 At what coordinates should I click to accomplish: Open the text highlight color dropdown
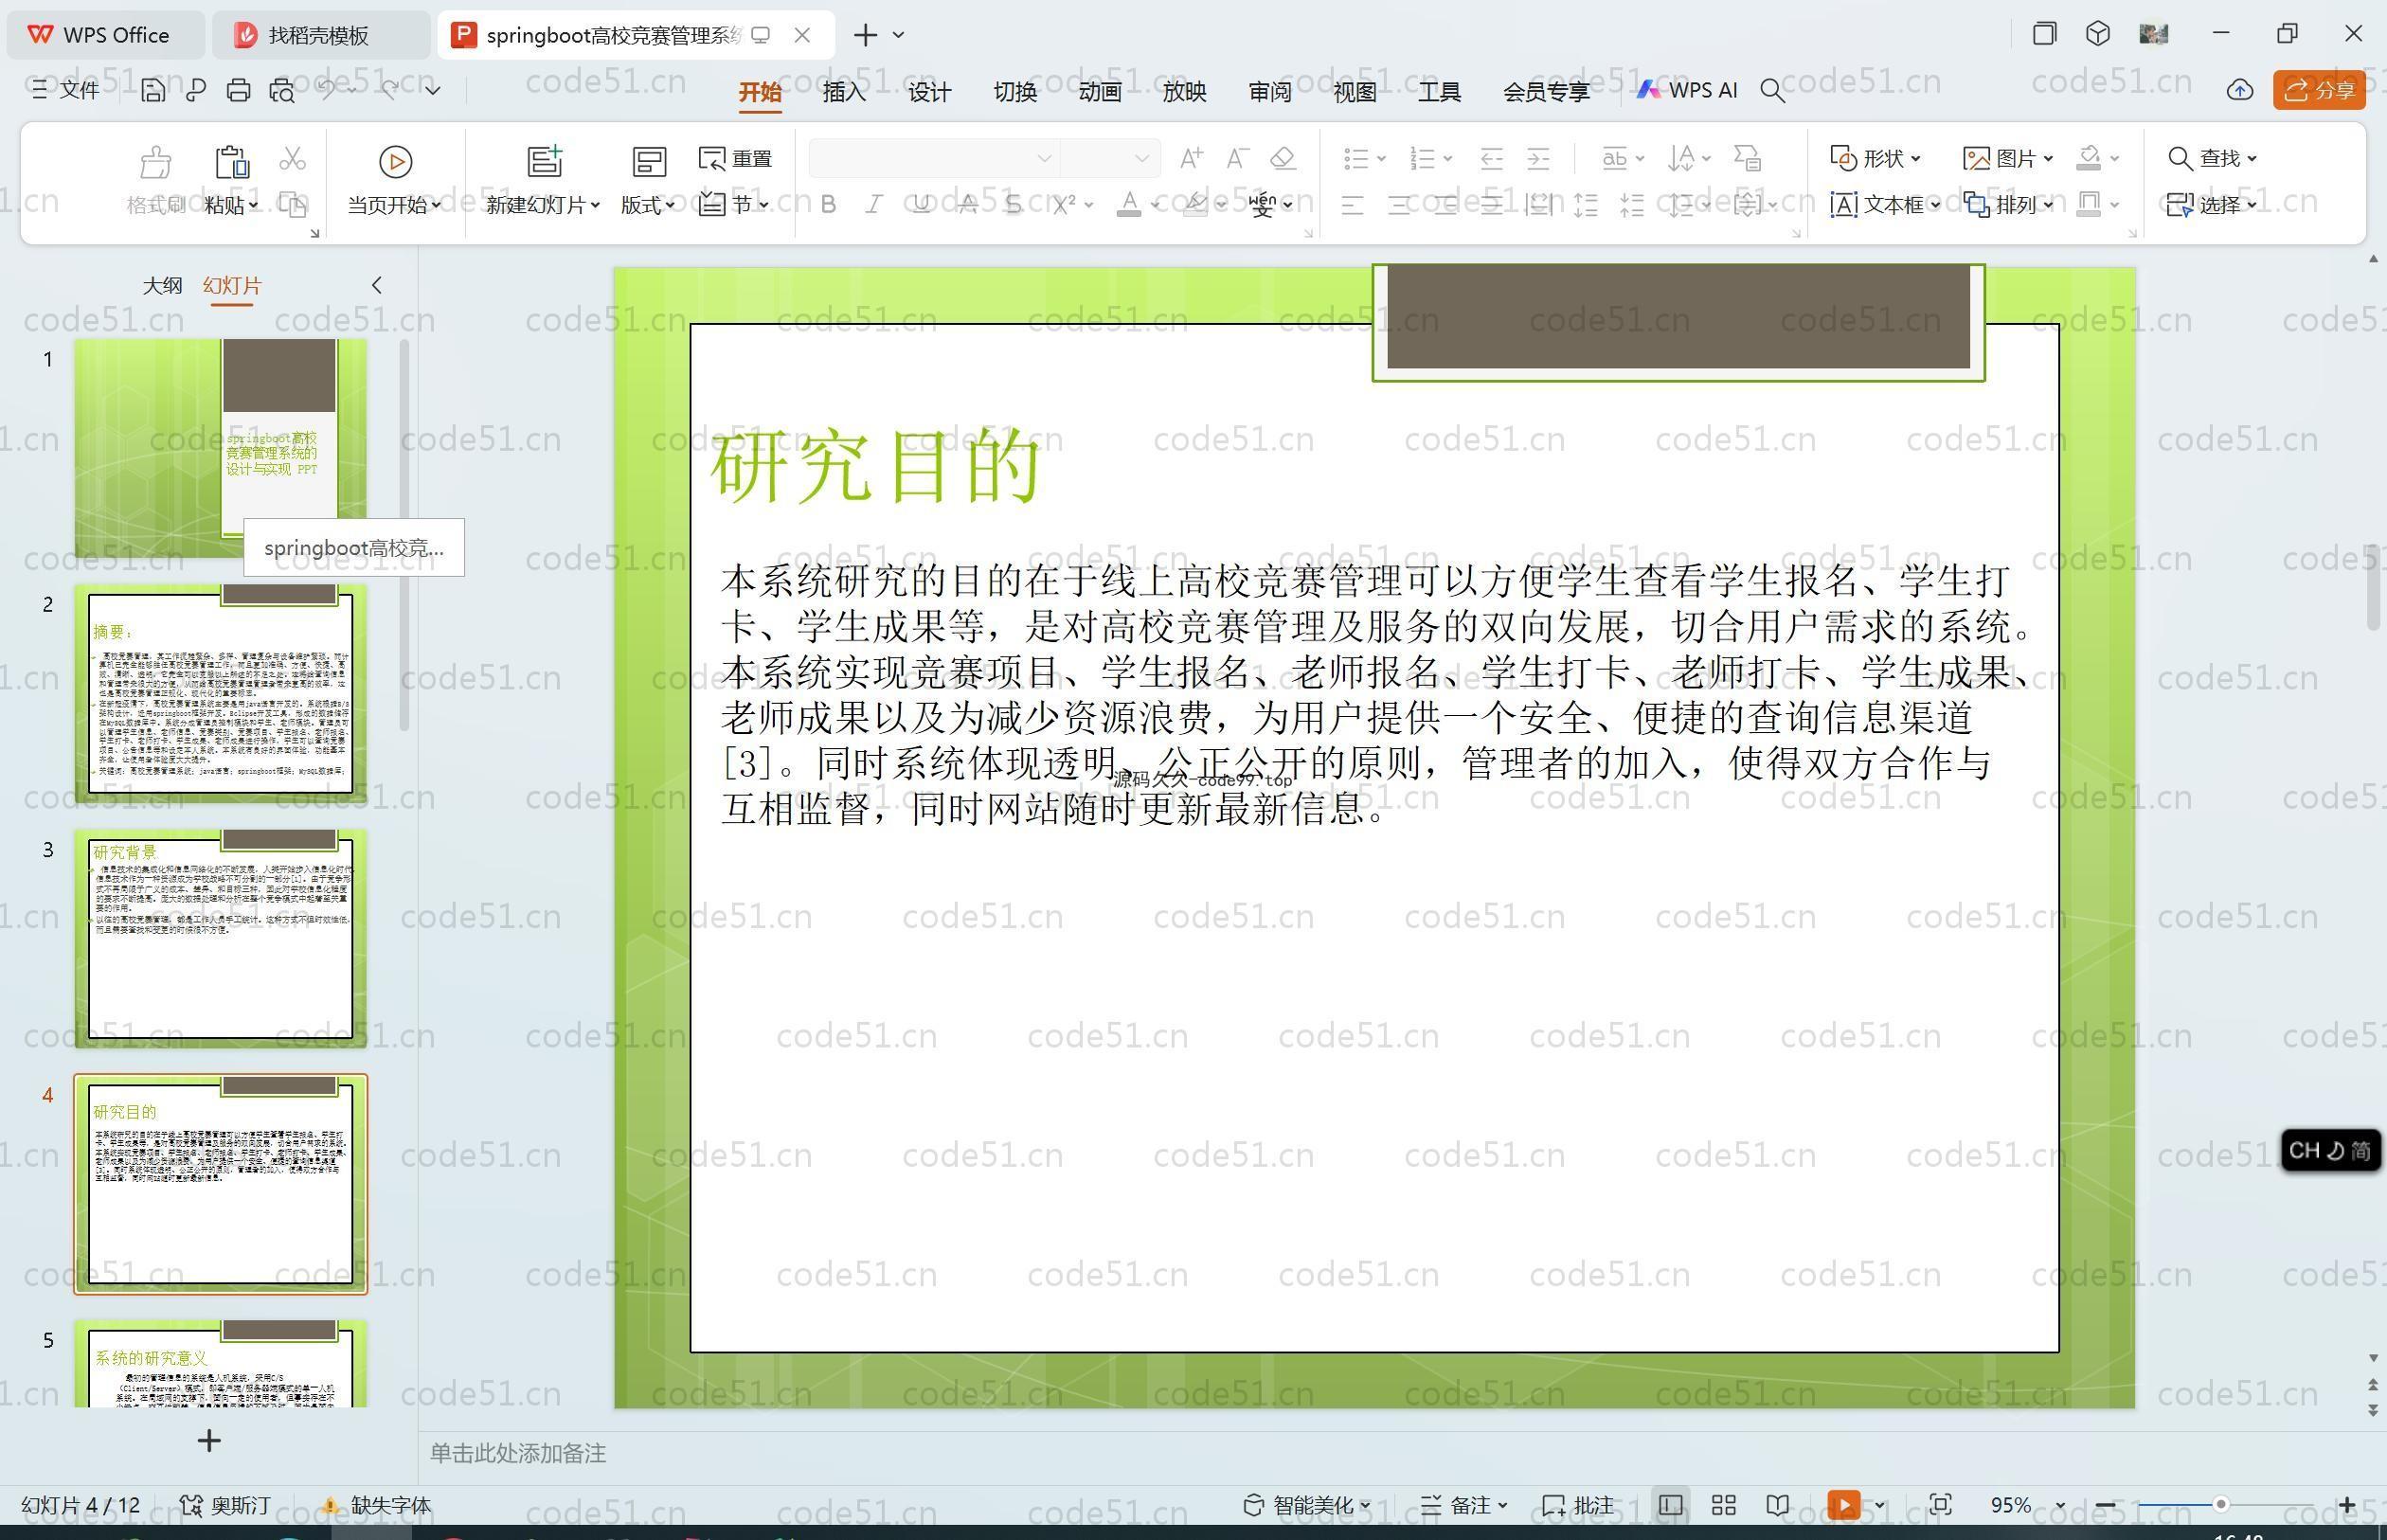point(1221,205)
